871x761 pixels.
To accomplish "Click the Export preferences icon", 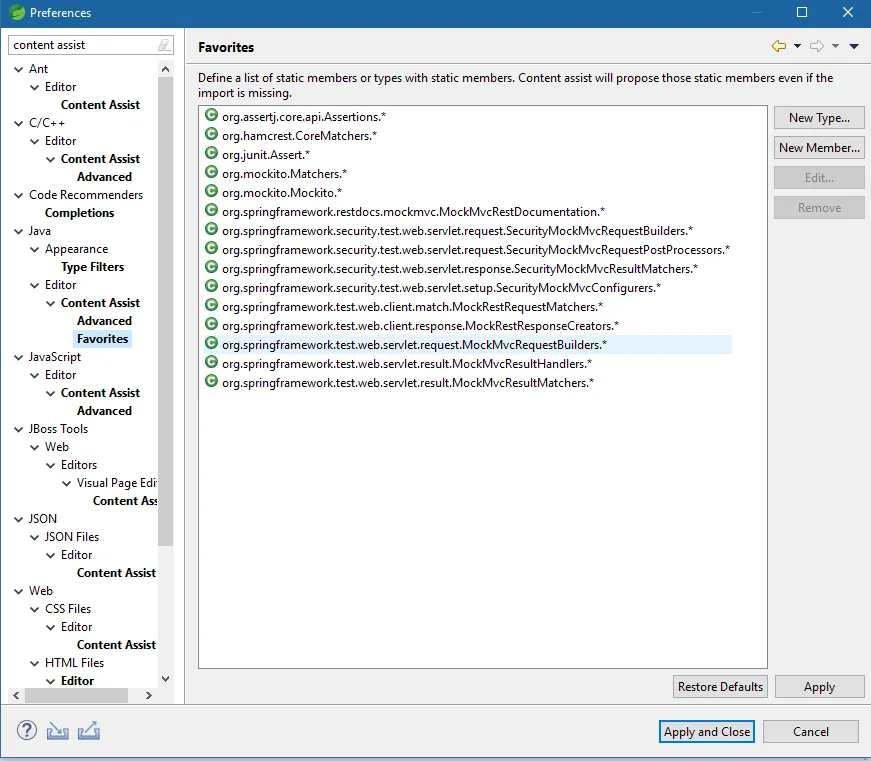I will point(88,731).
